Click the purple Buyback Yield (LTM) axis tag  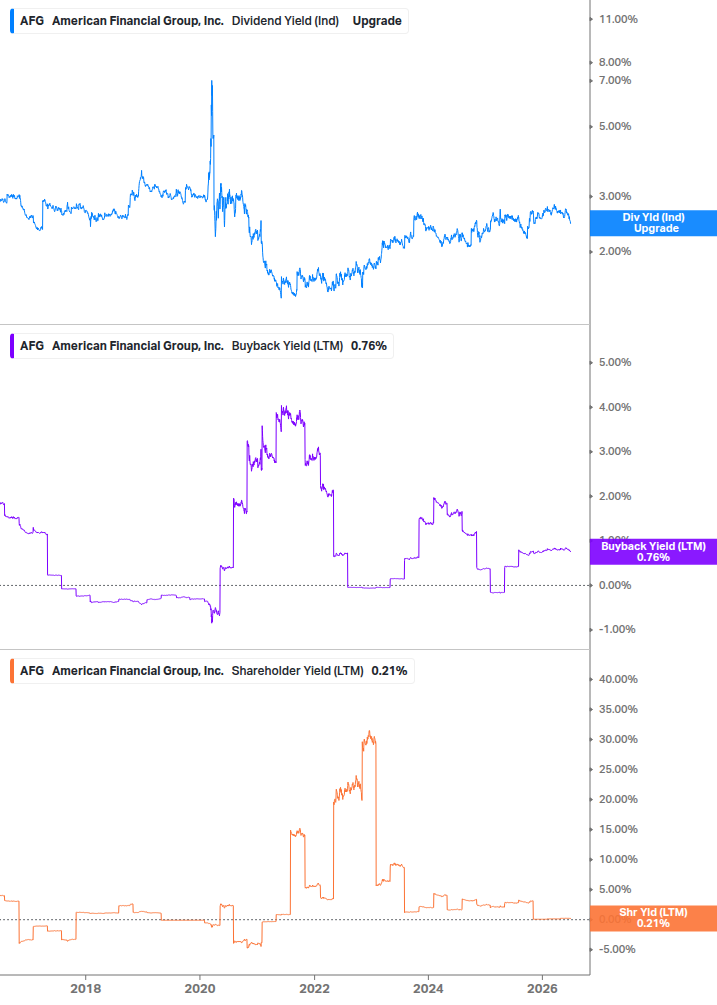653,552
